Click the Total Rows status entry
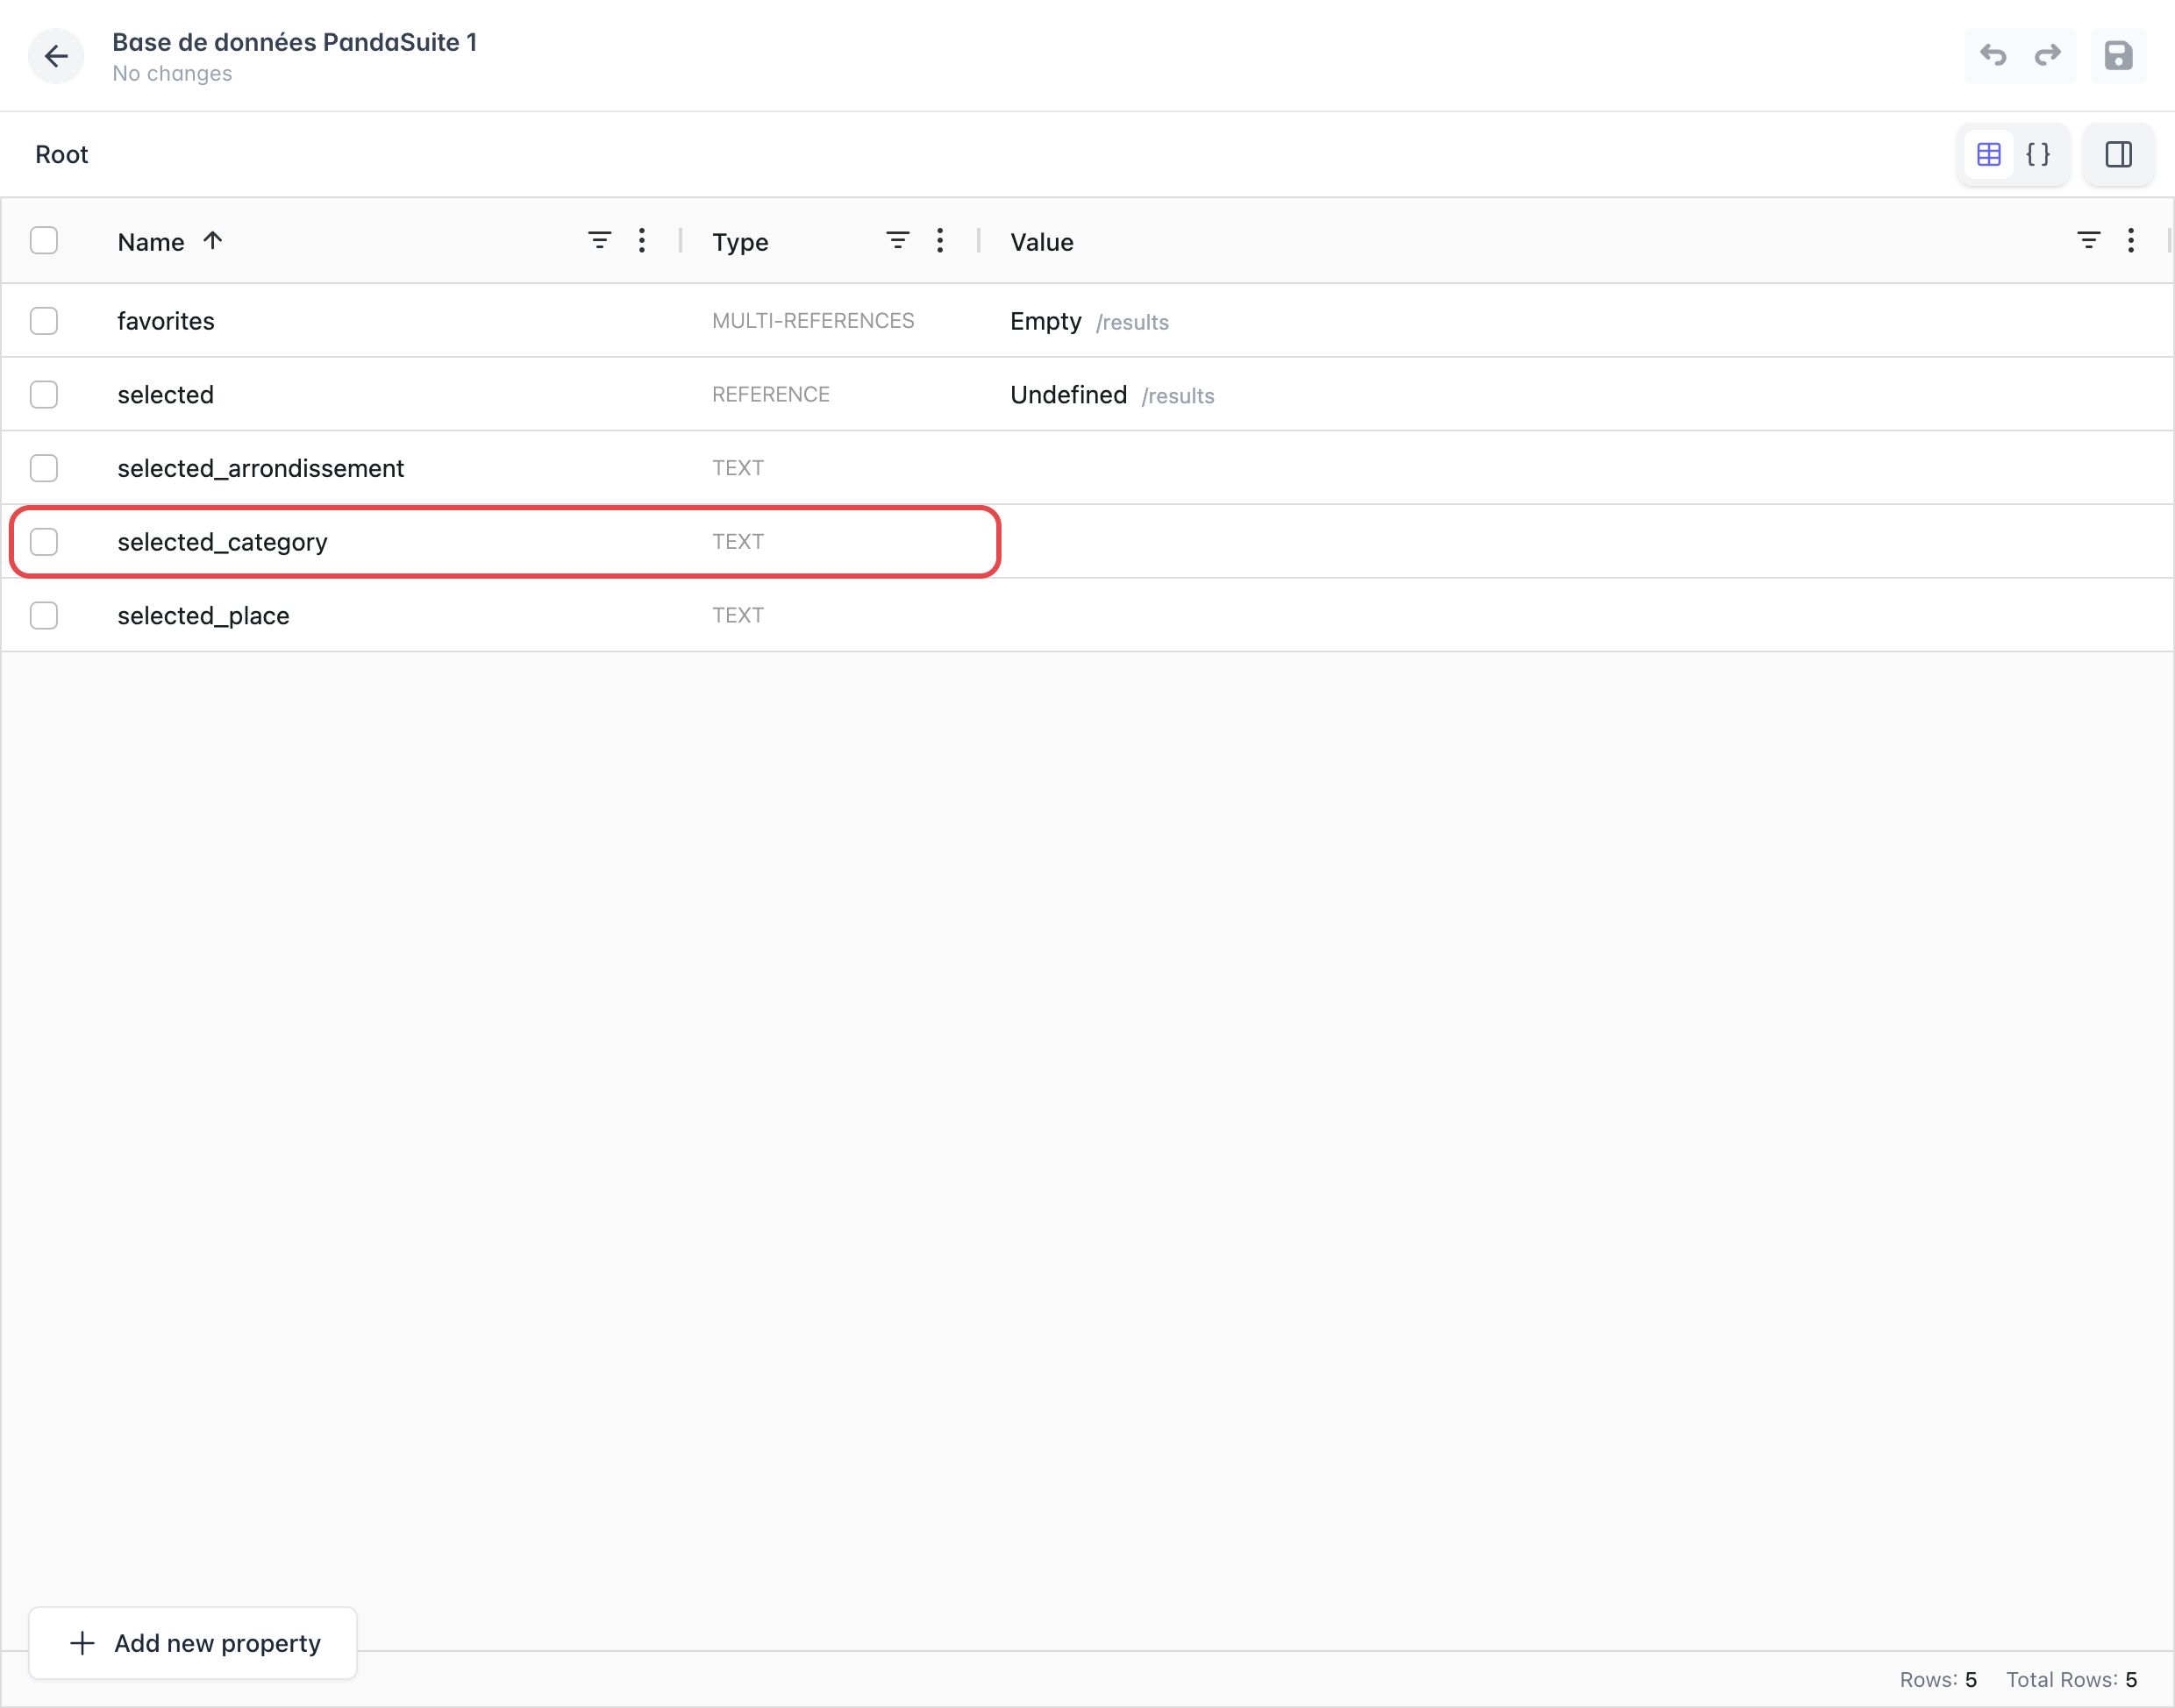Screen dimensions: 2175x1708 [x=2071, y=1679]
